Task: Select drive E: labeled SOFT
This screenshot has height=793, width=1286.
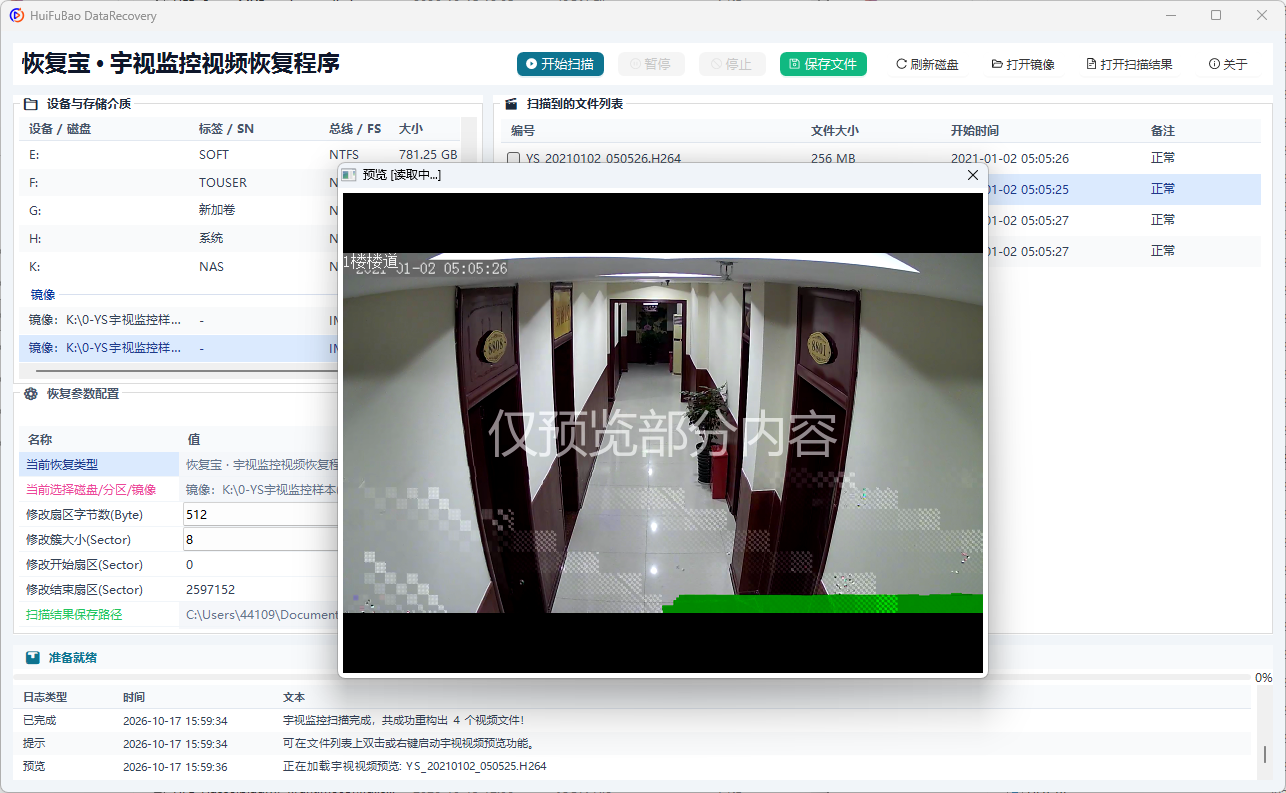Action: [240, 155]
